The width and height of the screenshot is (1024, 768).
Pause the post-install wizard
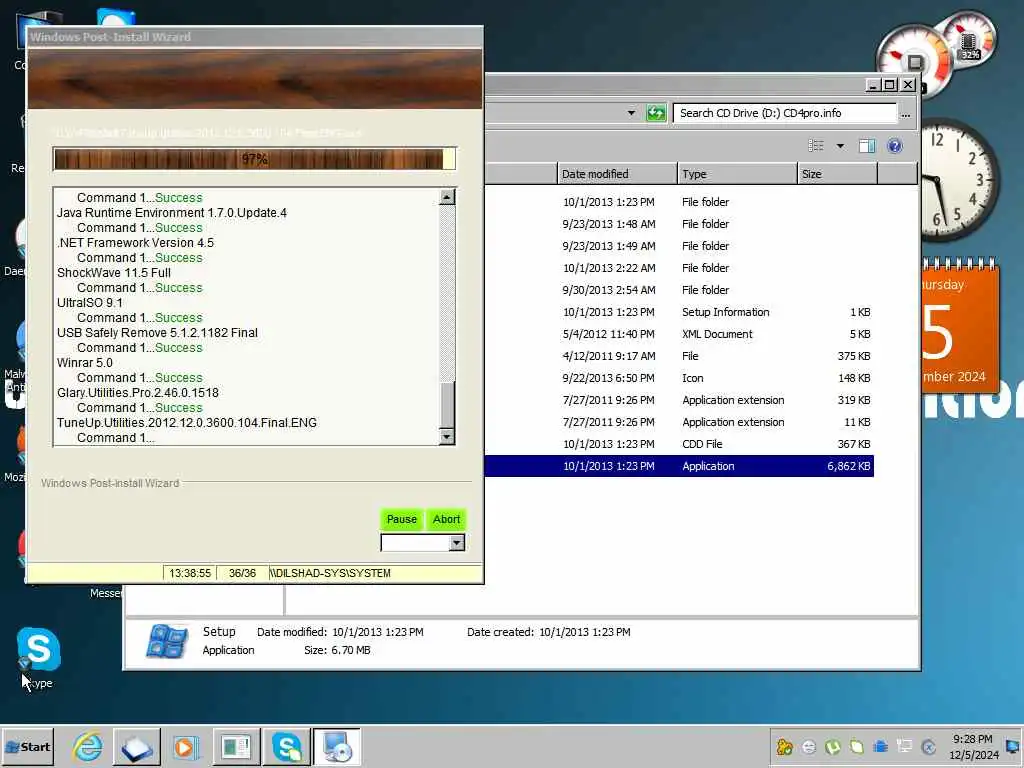coord(402,519)
